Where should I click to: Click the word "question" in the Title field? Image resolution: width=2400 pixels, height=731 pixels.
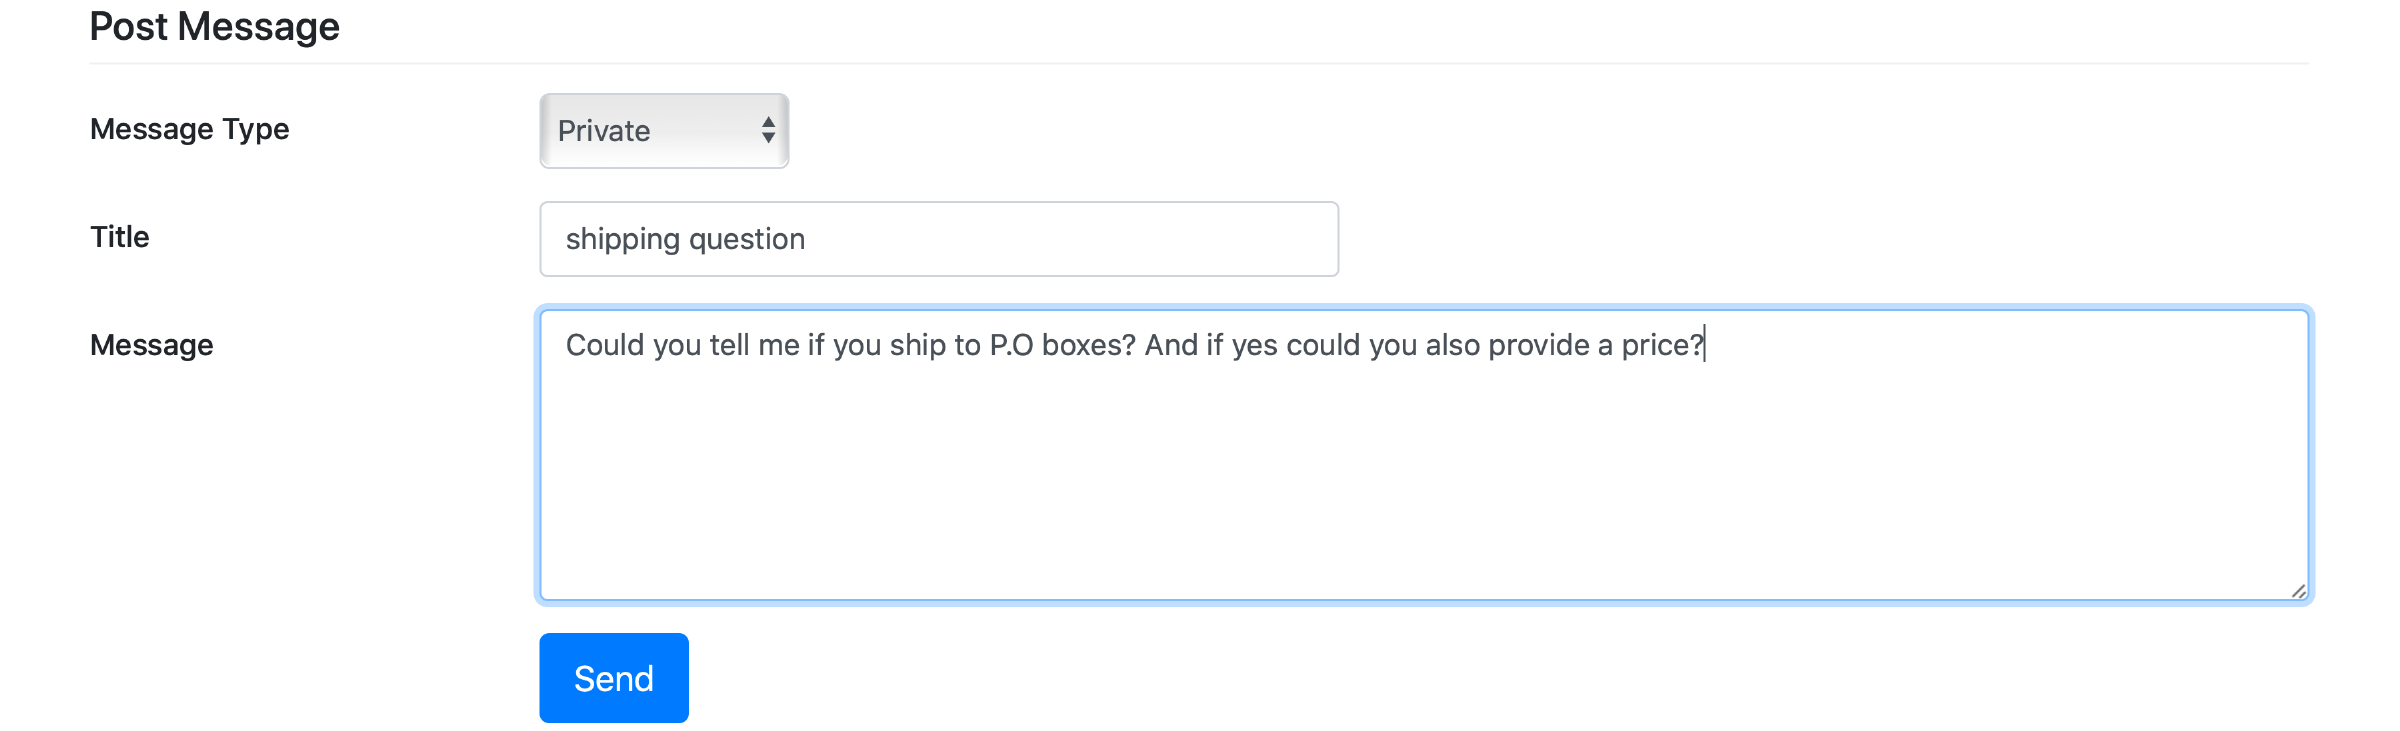[747, 240]
